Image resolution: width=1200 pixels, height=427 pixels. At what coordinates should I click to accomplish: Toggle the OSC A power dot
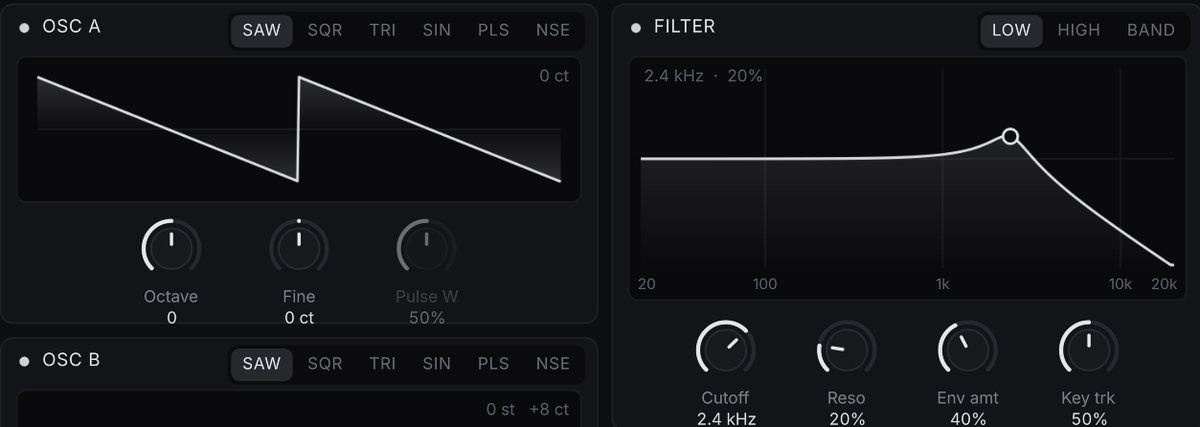25,28
